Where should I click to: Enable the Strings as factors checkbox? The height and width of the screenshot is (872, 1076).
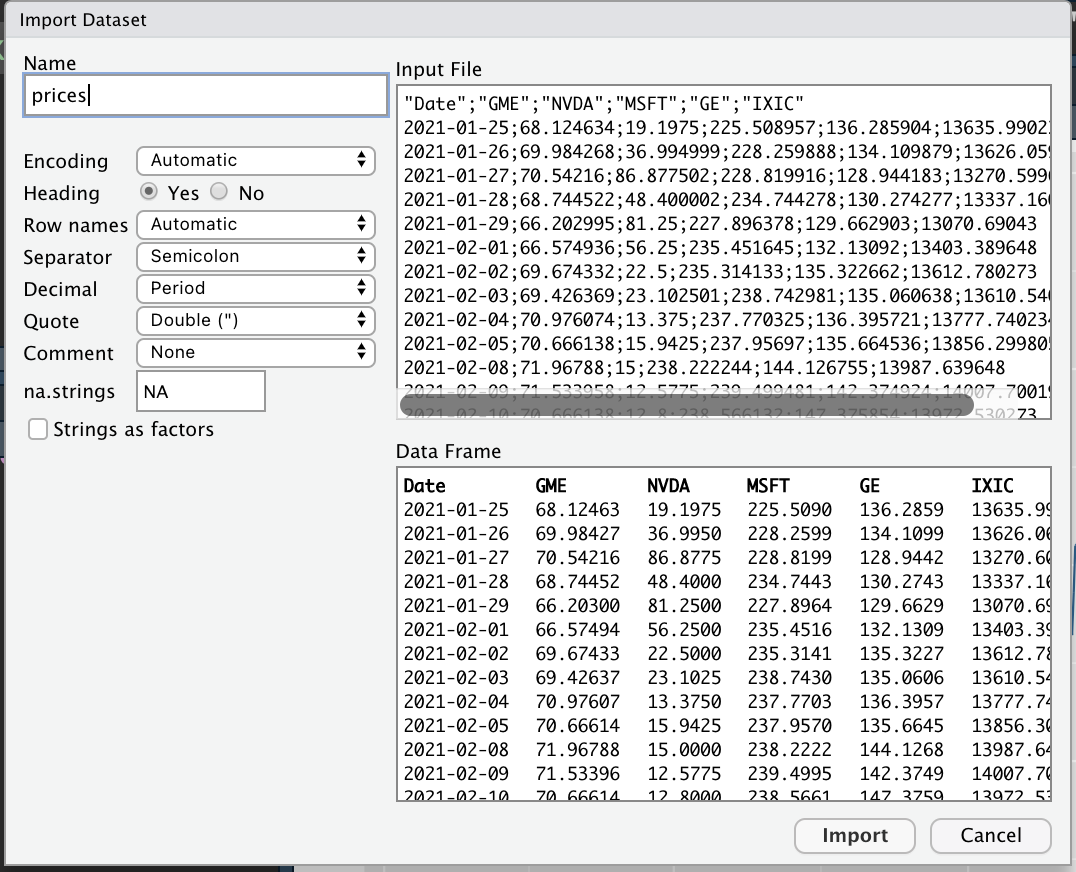(39, 430)
